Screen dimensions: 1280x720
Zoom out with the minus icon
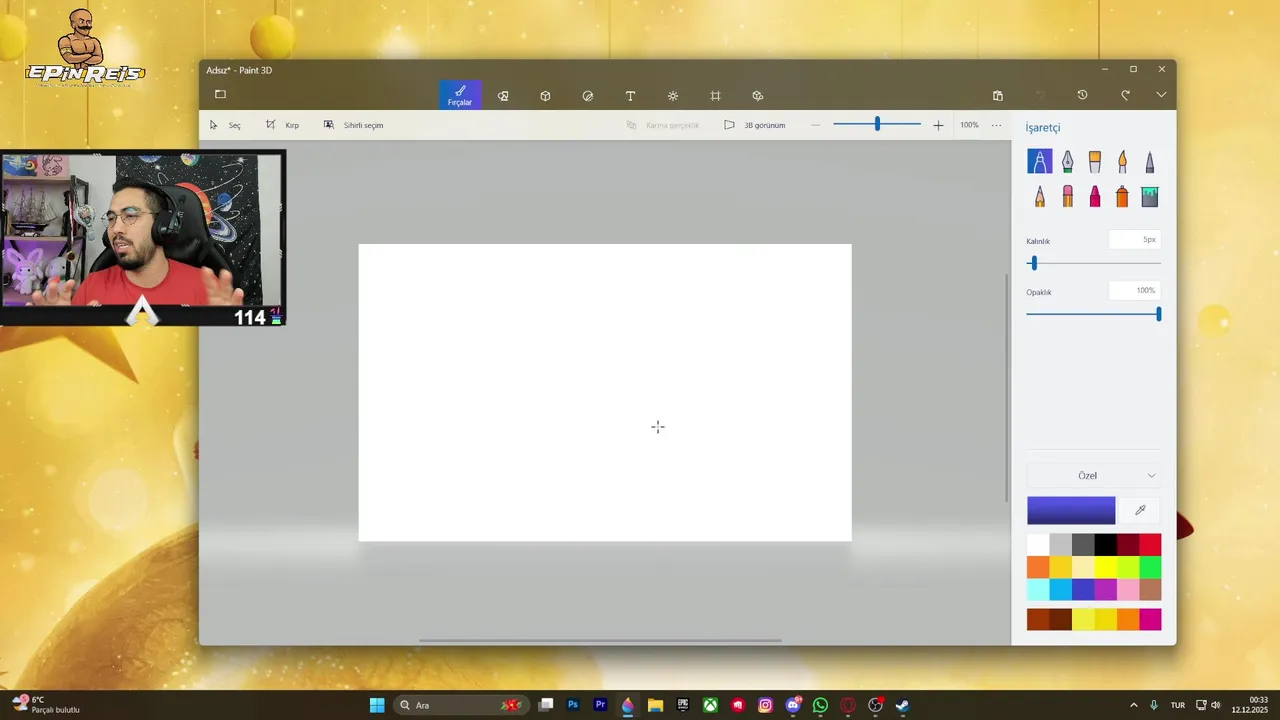tap(815, 125)
